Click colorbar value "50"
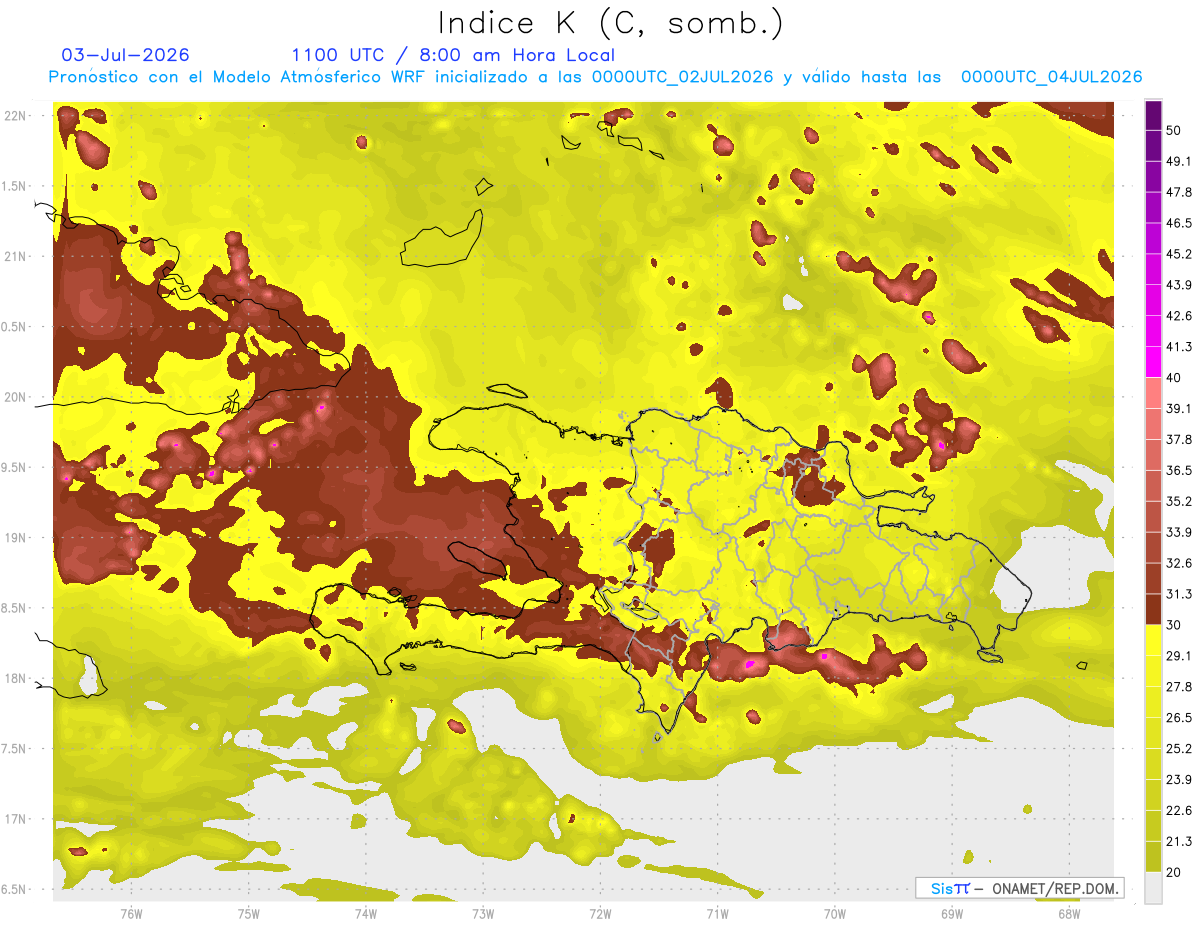 point(1175,130)
